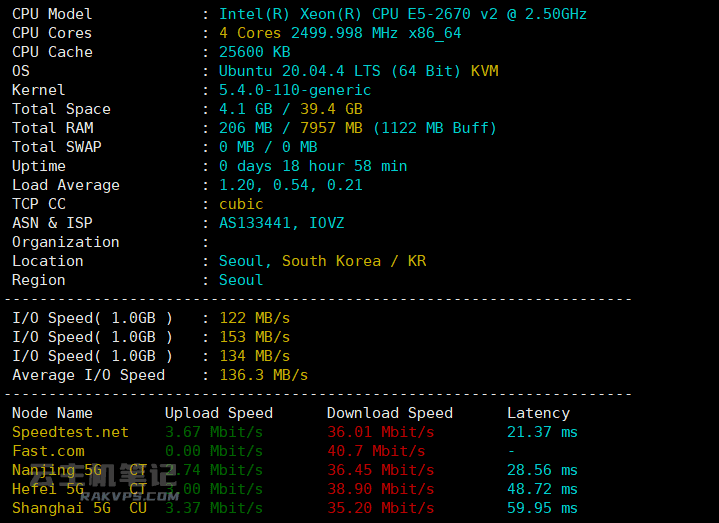Image resolution: width=719 pixels, height=523 pixels.
Task: Click Speedtest.net upload 3.67 Mbit/s
Action: coord(214,432)
